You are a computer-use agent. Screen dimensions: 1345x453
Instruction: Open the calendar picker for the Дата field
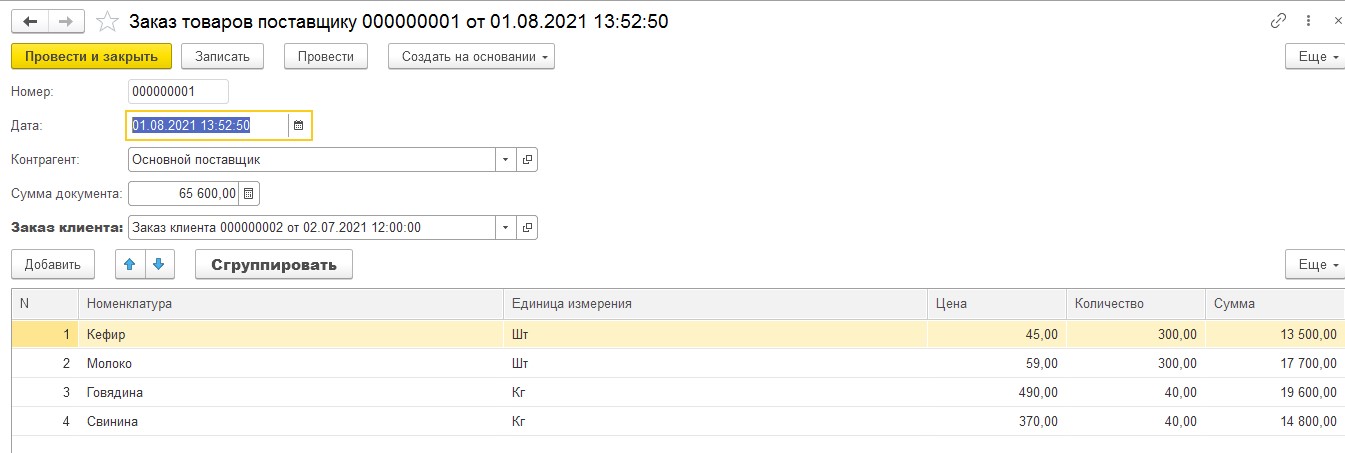(x=298, y=126)
